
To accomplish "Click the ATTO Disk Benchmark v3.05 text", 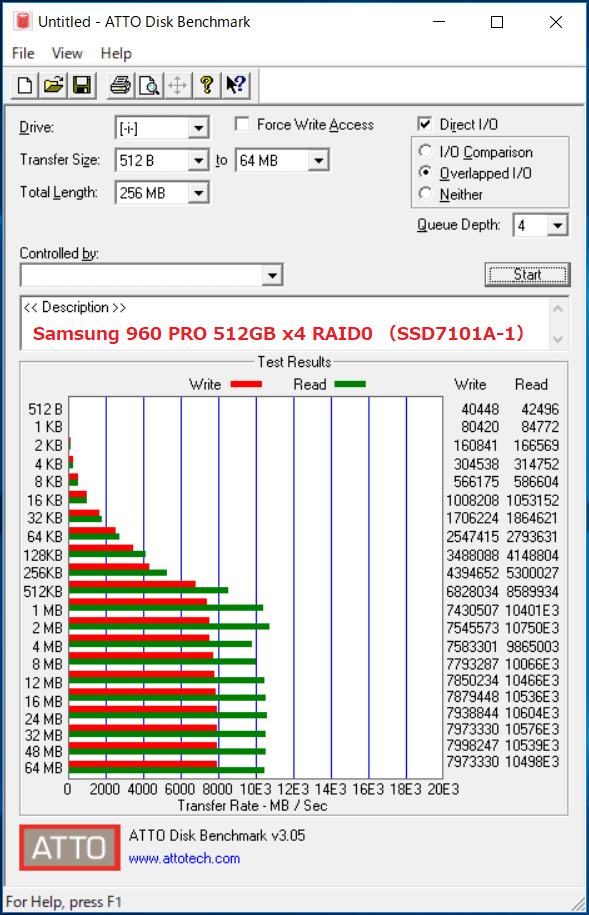I will click(217, 836).
